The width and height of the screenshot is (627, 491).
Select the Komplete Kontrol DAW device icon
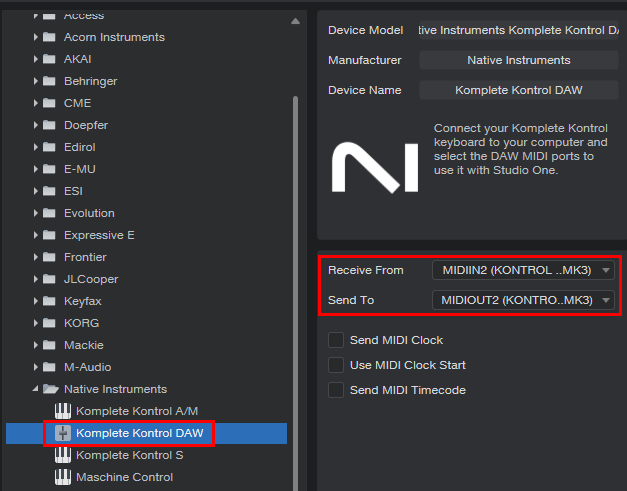tap(63, 433)
